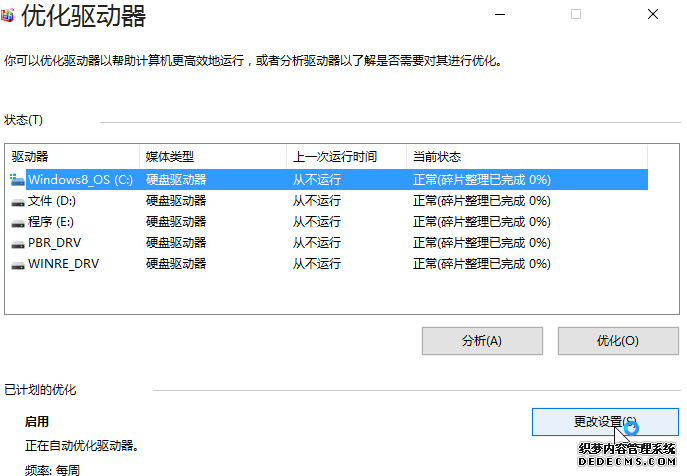Click 硬盘驱动器 media type for PBR_DRV
This screenshot has width=687, height=476.
point(176,243)
